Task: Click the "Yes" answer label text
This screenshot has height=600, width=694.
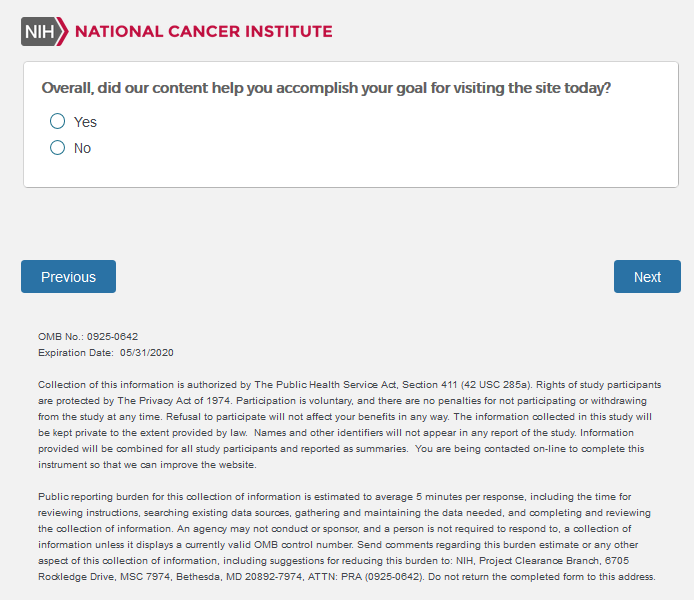Action: [x=85, y=122]
